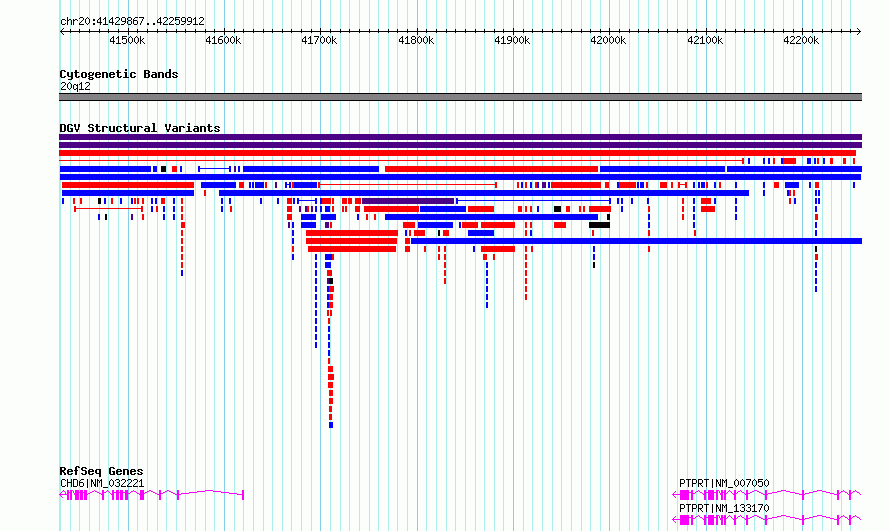
Task: Select the RefSeq Genes track title
Action: (101, 471)
